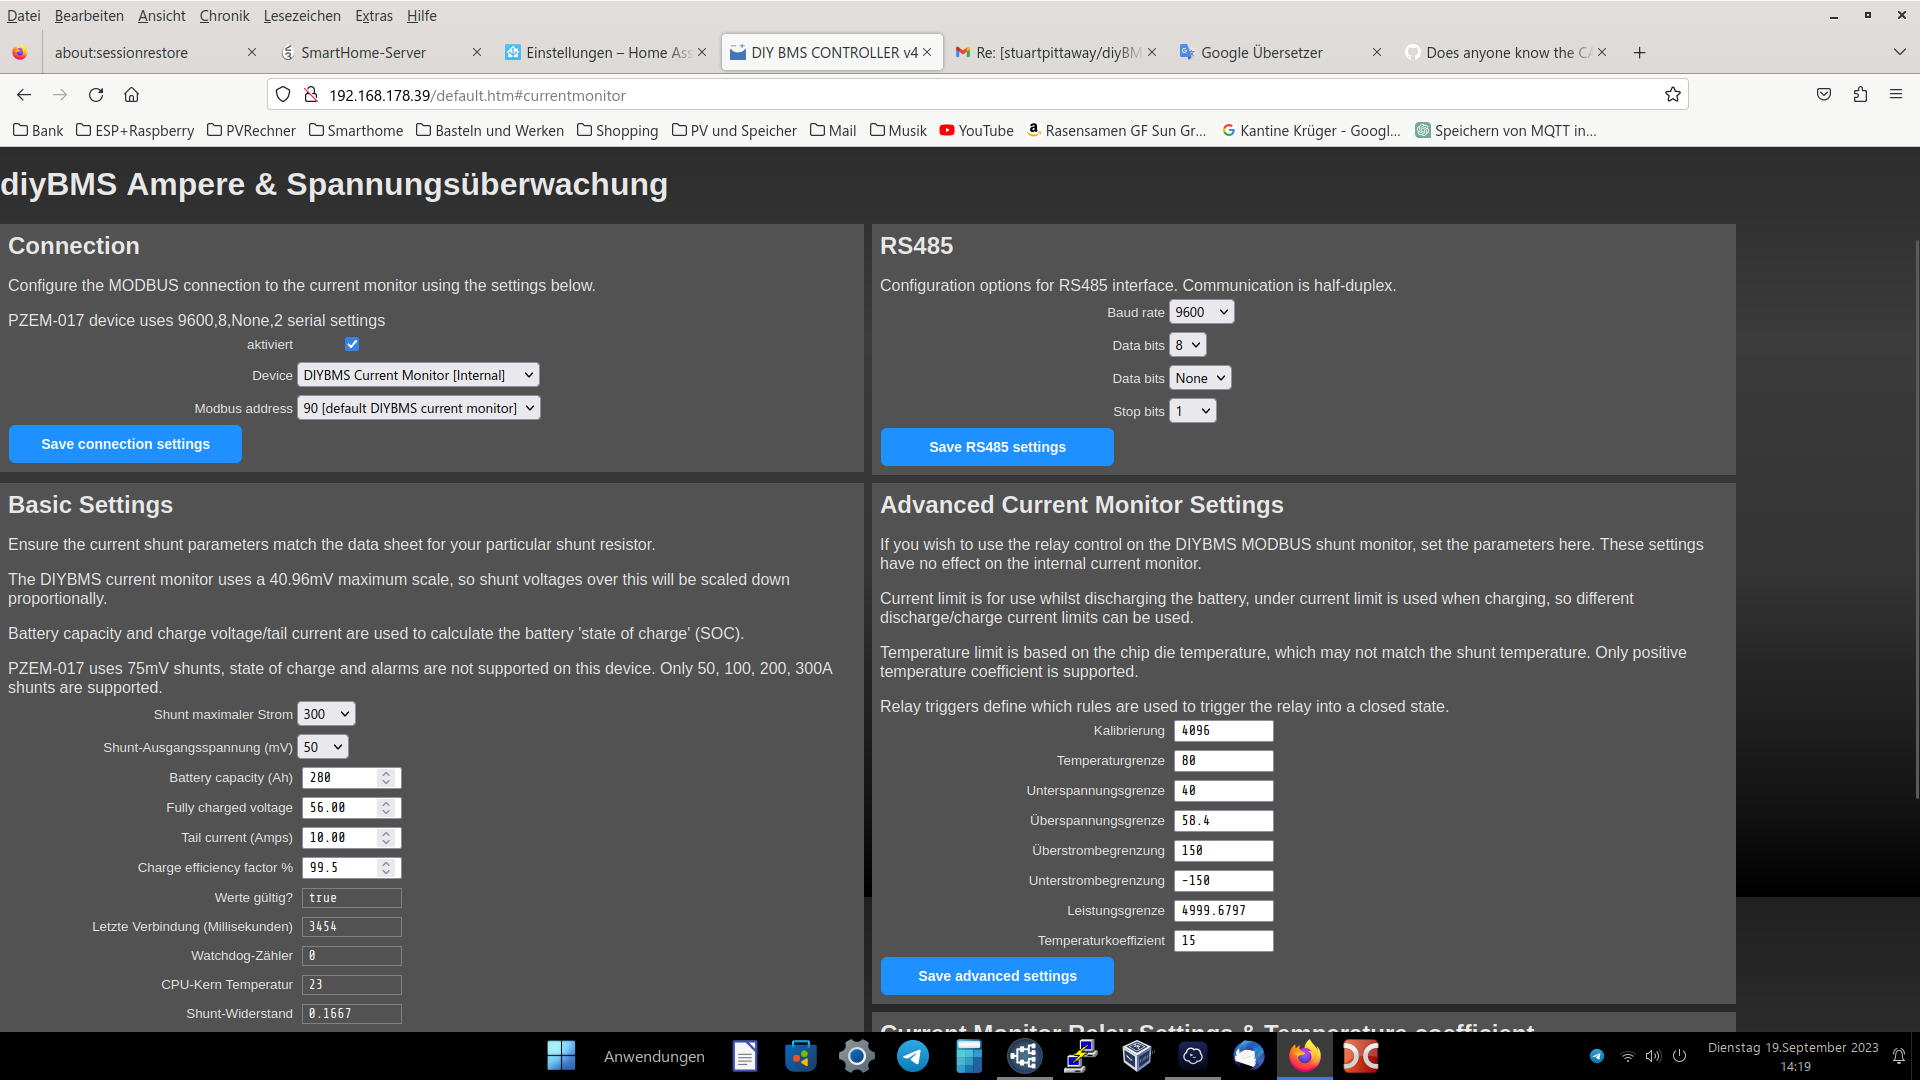Launch Thunderbird from the taskbar
1920x1080 pixels.
pos(1249,1056)
